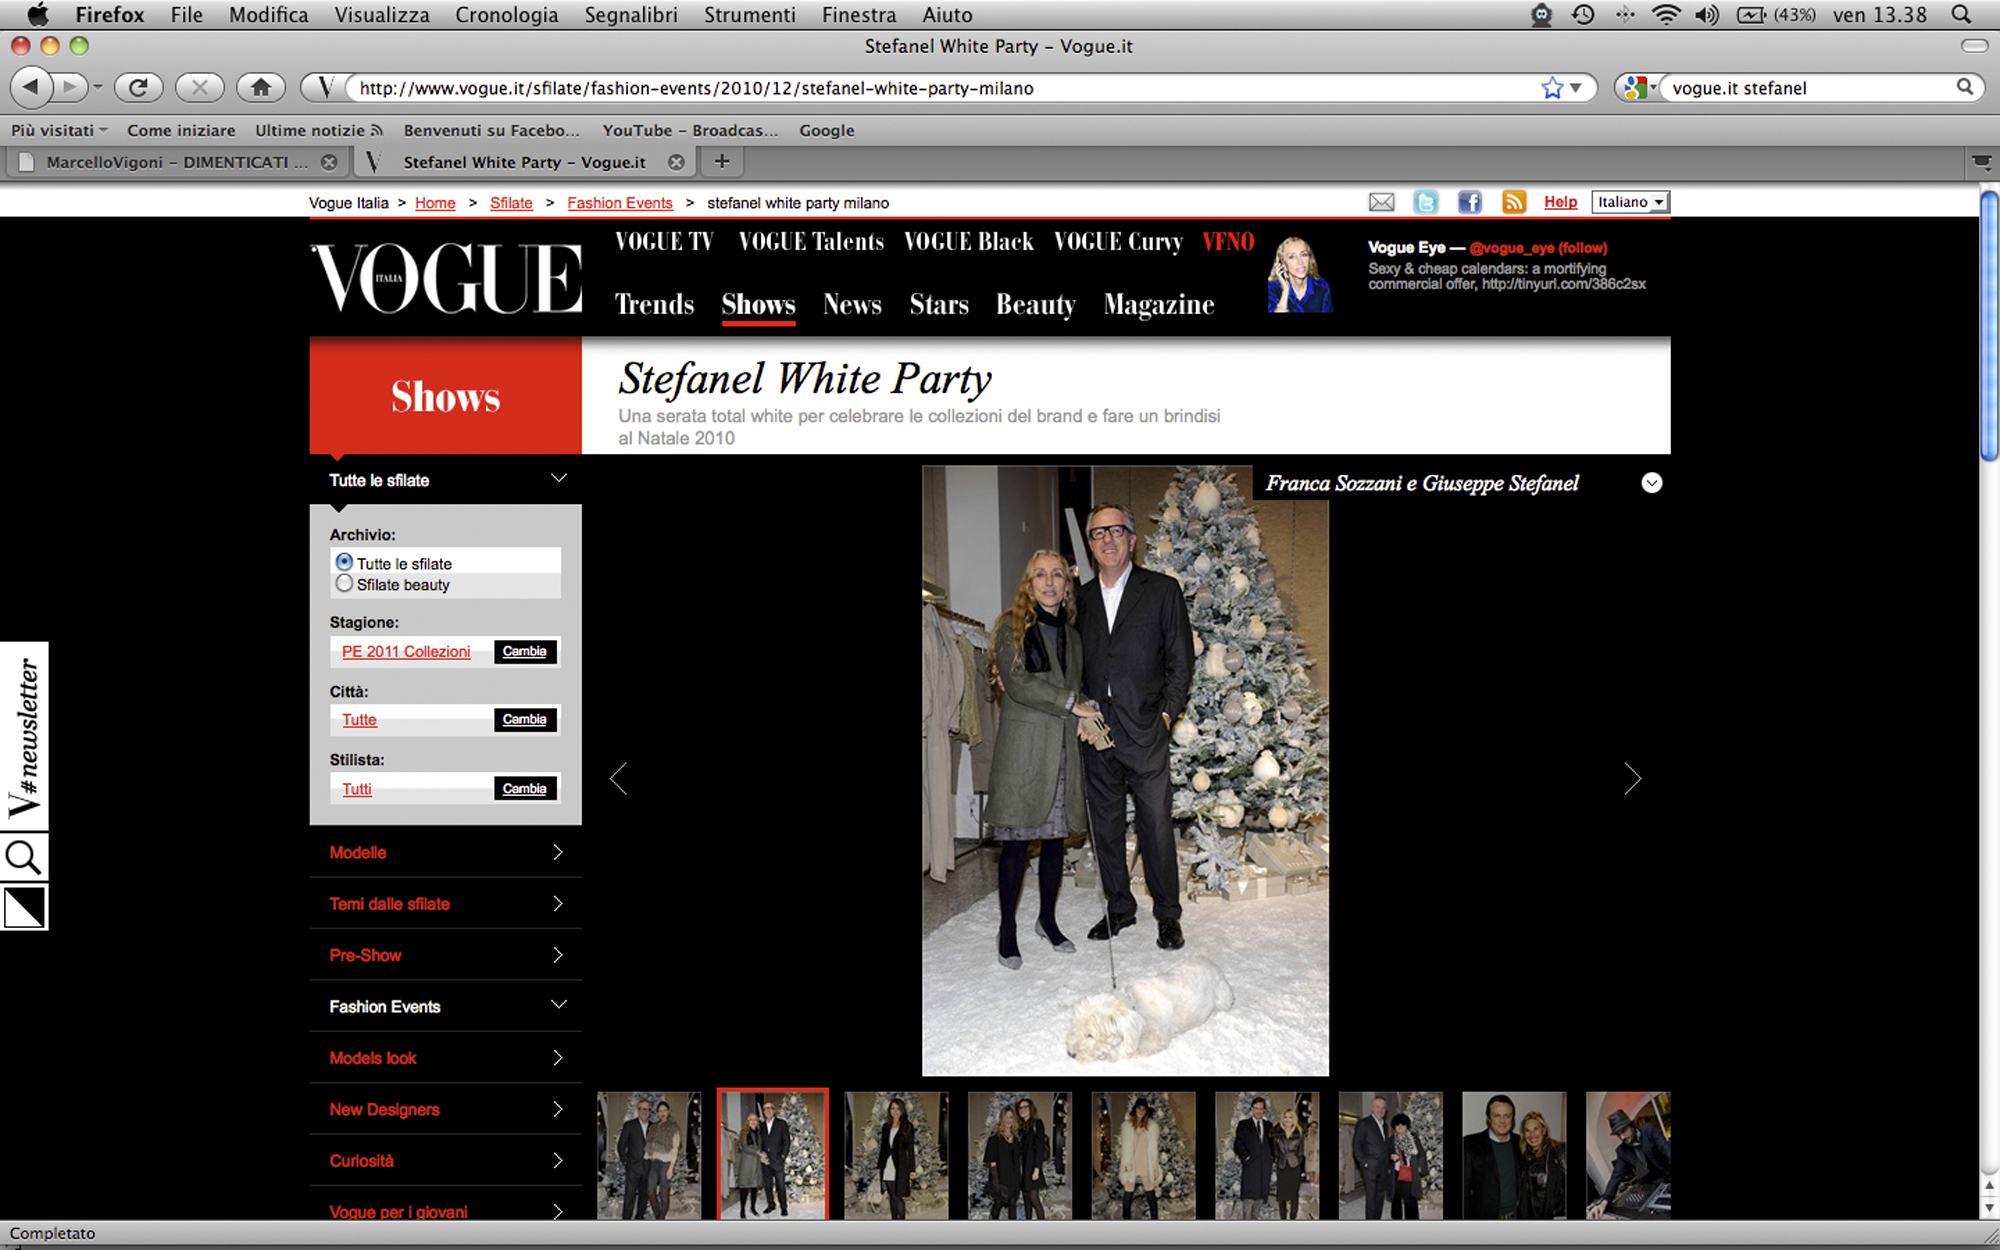Click the volume icon in menu bar
Image resolution: width=2000 pixels, height=1250 pixels.
pyautogui.click(x=1707, y=15)
